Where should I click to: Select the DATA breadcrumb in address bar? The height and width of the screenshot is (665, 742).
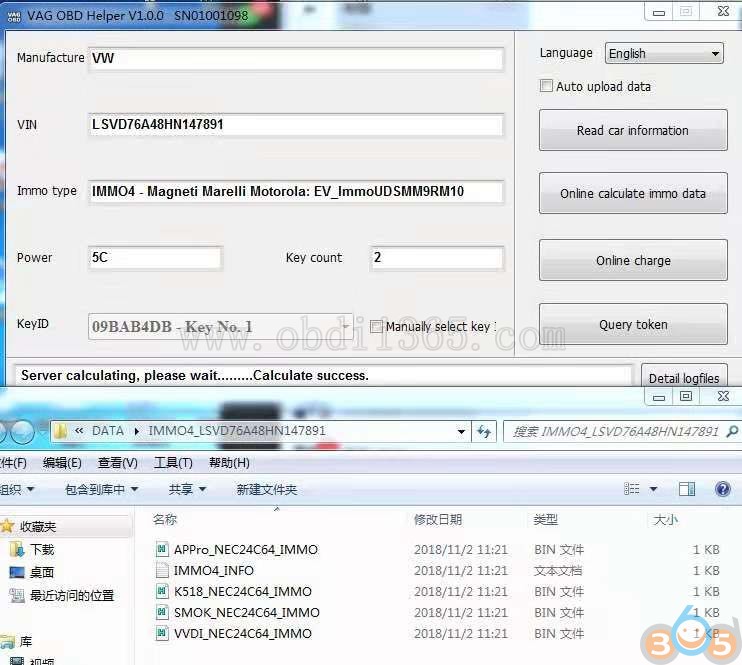(108, 431)
